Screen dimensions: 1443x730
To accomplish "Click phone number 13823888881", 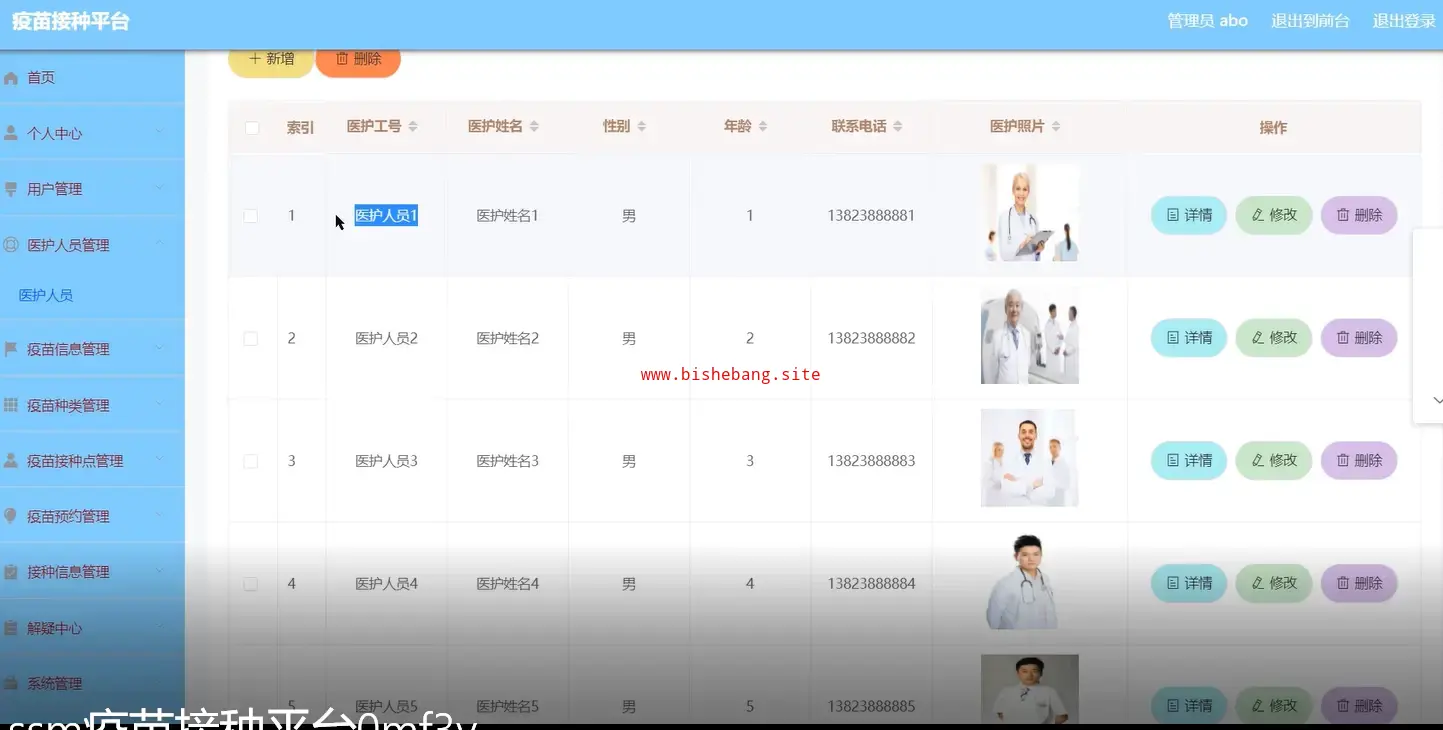I will click(x=871, y=216).
